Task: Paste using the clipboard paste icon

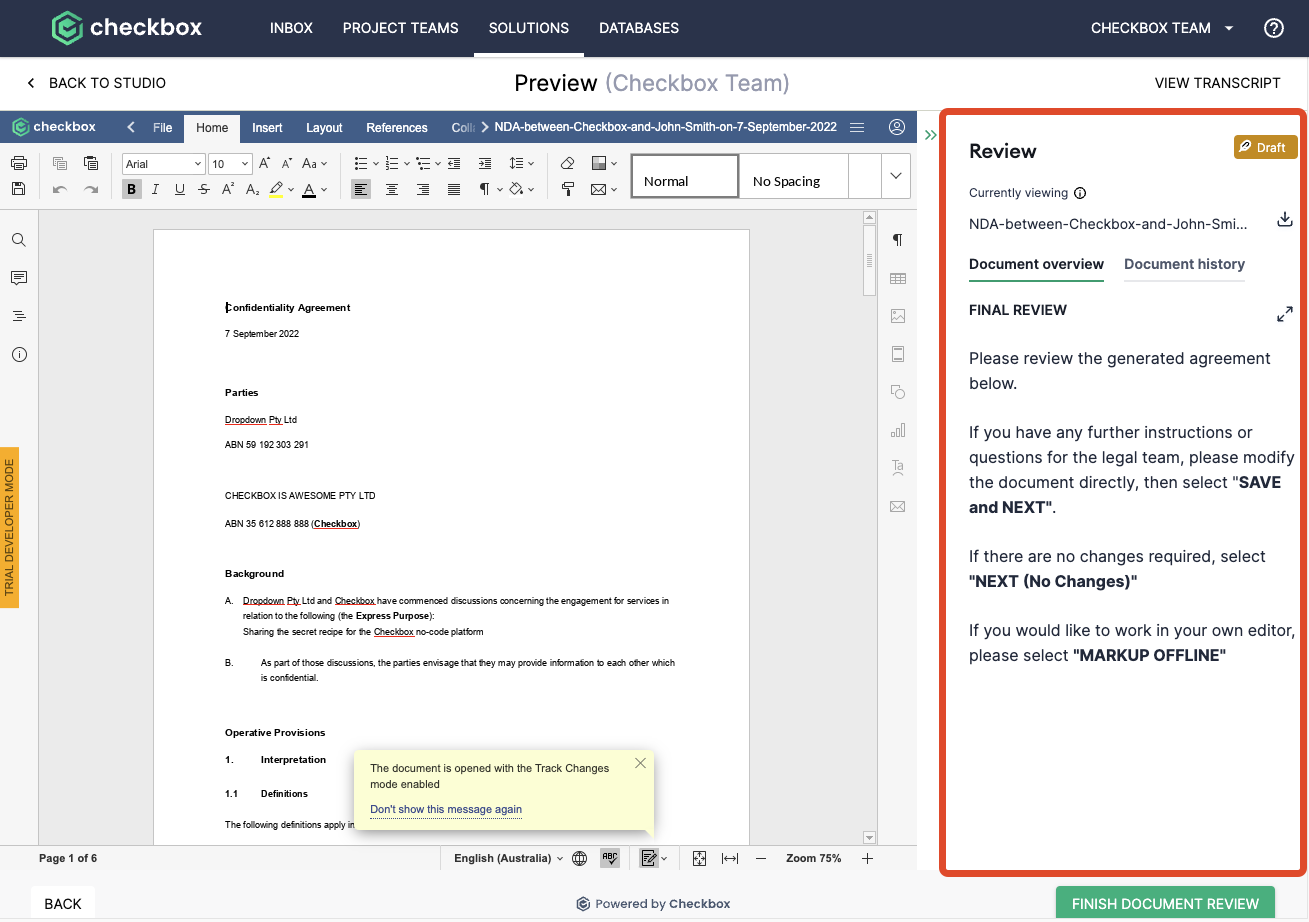Action: (91, 163)
